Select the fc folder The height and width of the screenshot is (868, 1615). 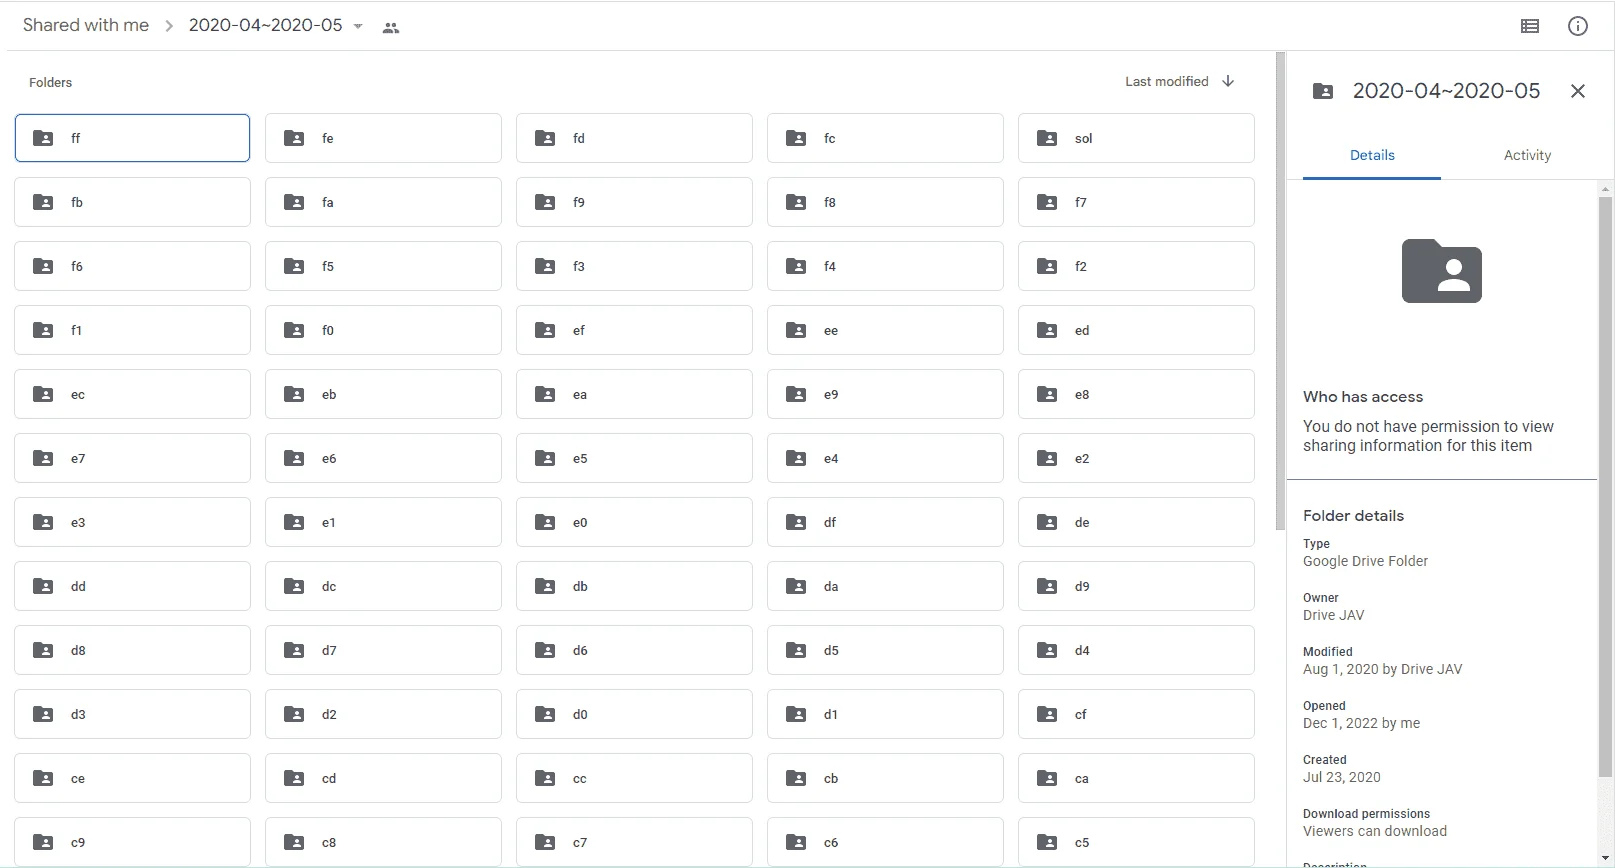[x=885, y=138]
